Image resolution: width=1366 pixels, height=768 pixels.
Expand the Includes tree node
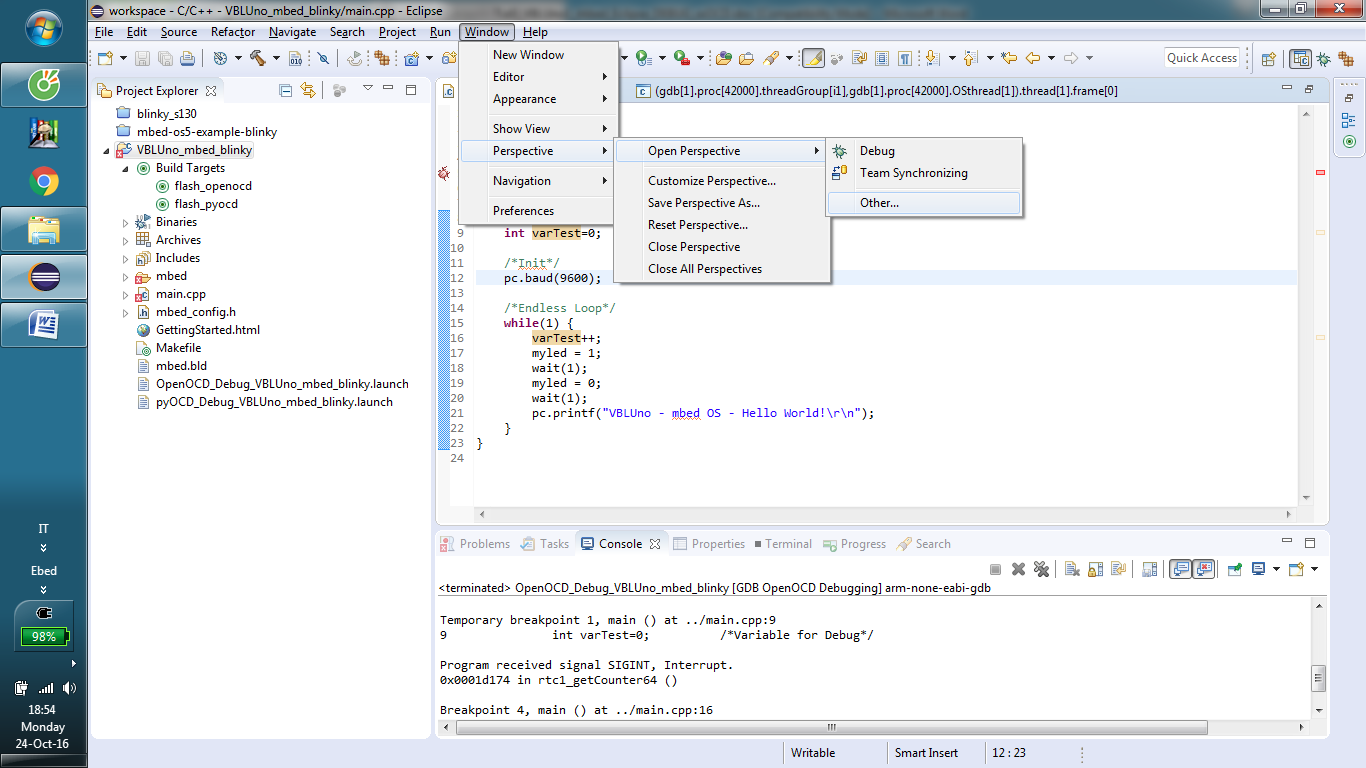tap(126, 258)
